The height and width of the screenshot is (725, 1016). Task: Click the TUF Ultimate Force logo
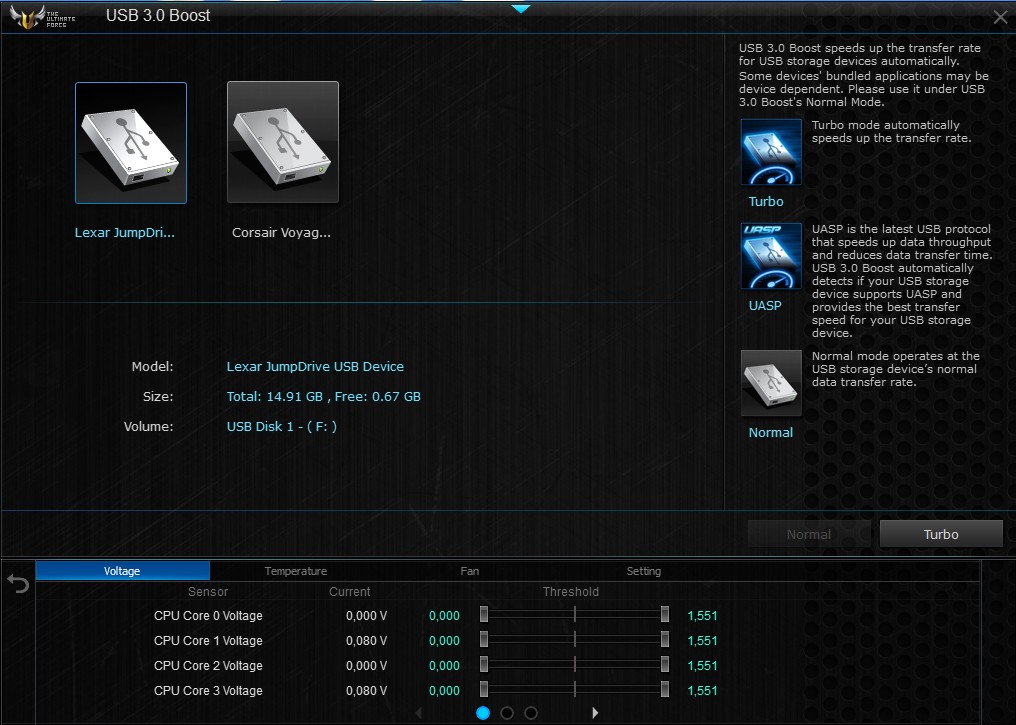coord(43,16)
